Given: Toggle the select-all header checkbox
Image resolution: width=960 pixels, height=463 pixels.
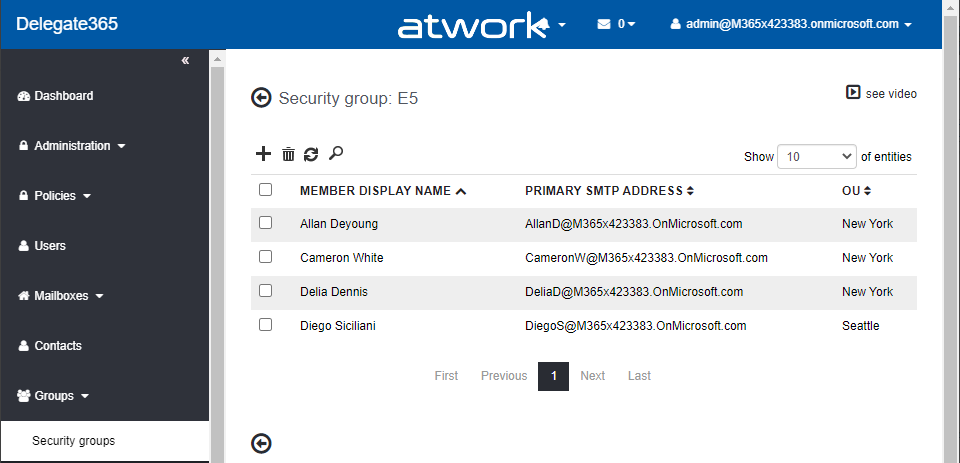Looking at the screenshot, I should click(x=266, y=190).
